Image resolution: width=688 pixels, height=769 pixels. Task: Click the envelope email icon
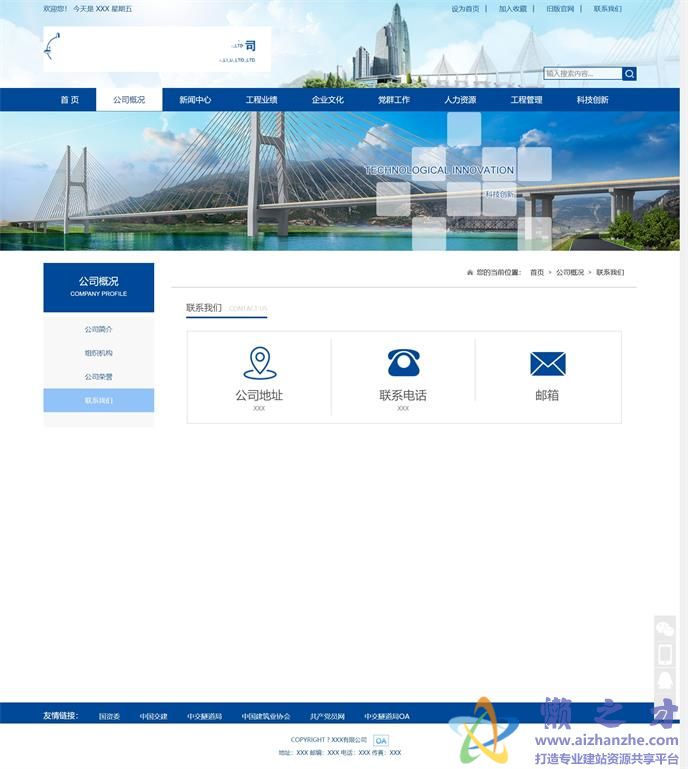coord(547,364)
